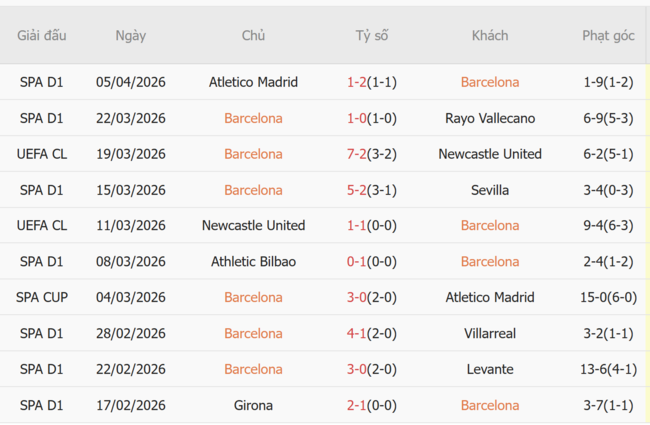650x425 pixels.
Task: Click the Levante away team name
Action: (x=489, y=369)
